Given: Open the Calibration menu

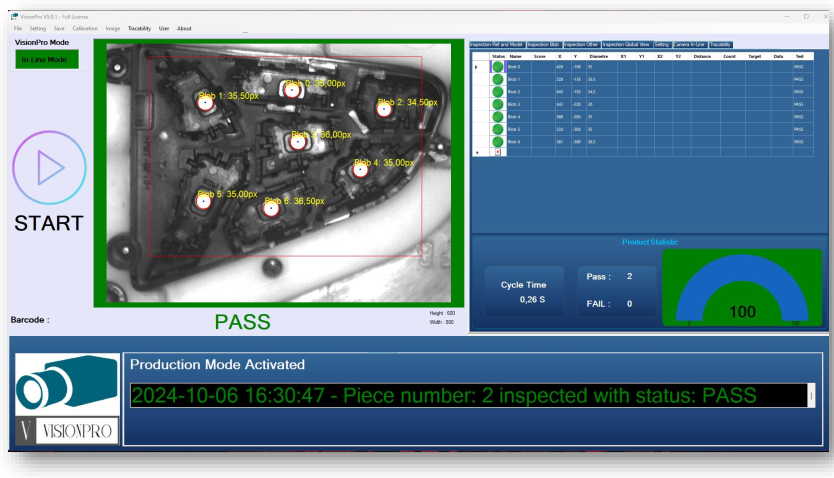Looking at the screenshot, I should click(85, 28).
